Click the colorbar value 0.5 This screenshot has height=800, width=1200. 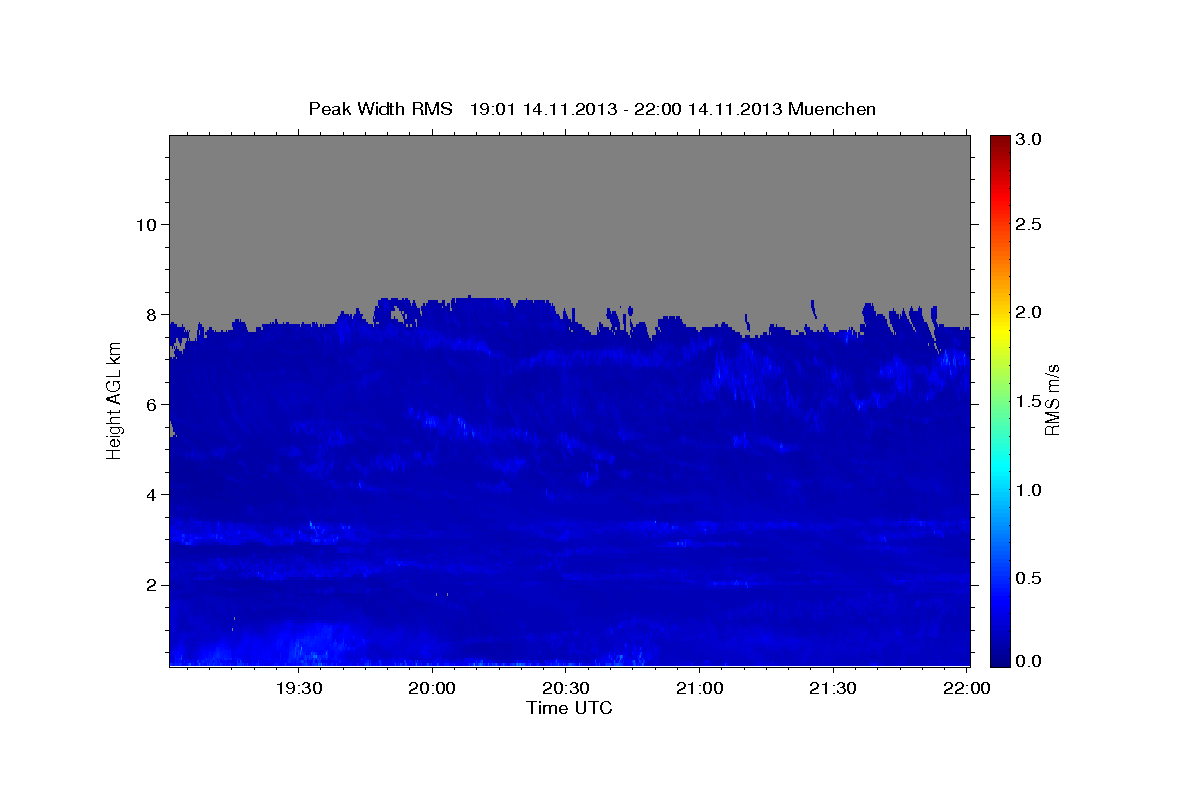click(x=1029, y=578)
